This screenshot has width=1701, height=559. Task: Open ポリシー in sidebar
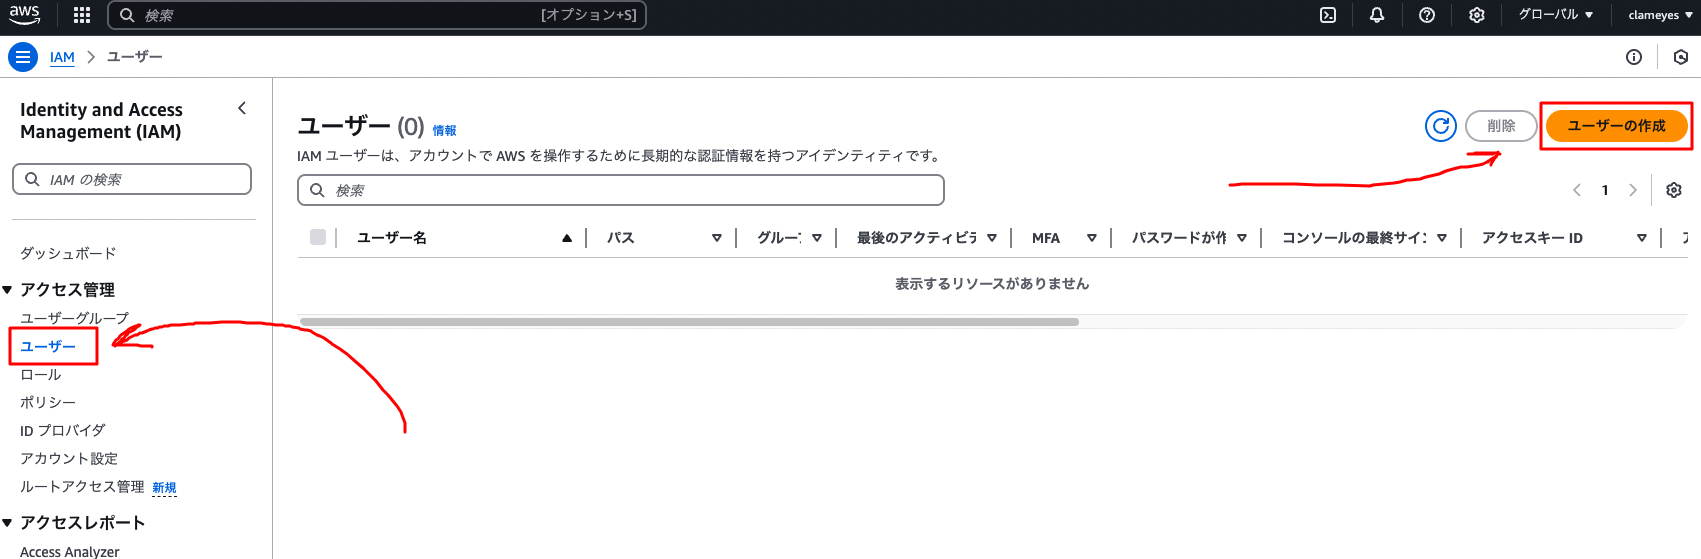48,402
